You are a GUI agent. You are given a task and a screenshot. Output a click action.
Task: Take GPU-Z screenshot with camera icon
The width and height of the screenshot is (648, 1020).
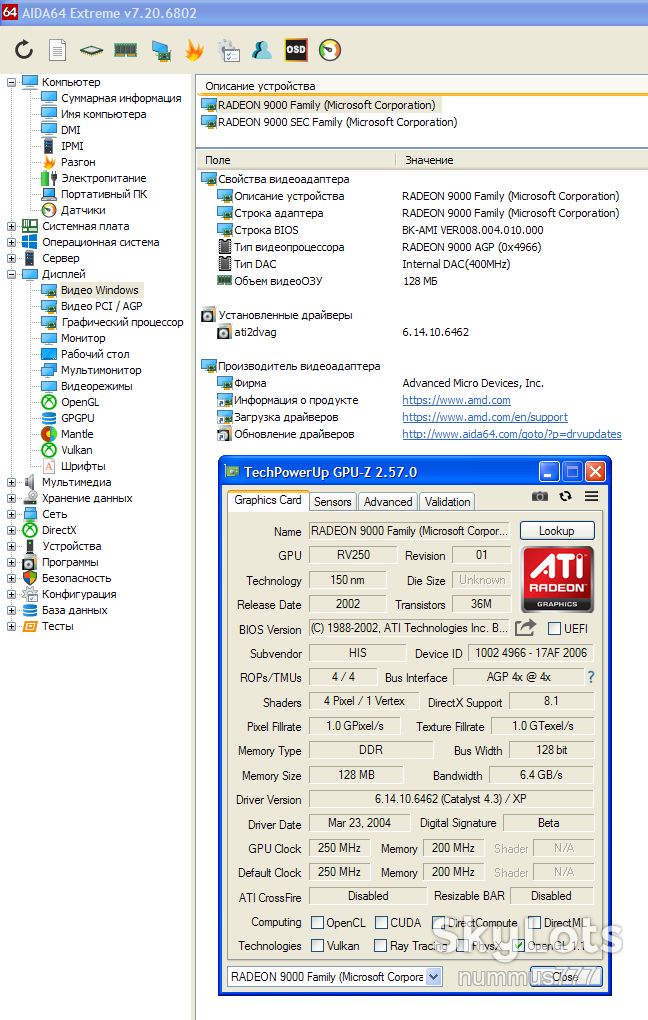[x=539, y=496]
